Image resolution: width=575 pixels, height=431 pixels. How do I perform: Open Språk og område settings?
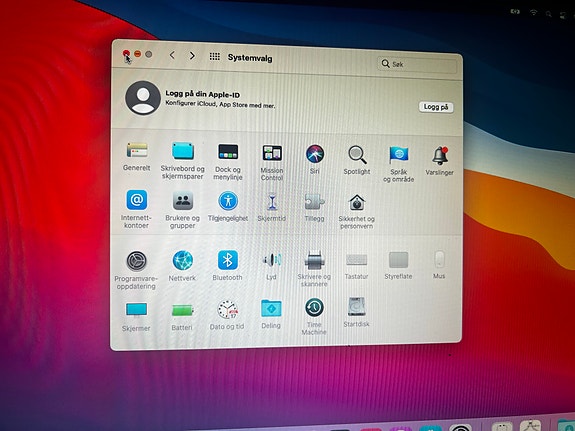click(399, 155)
